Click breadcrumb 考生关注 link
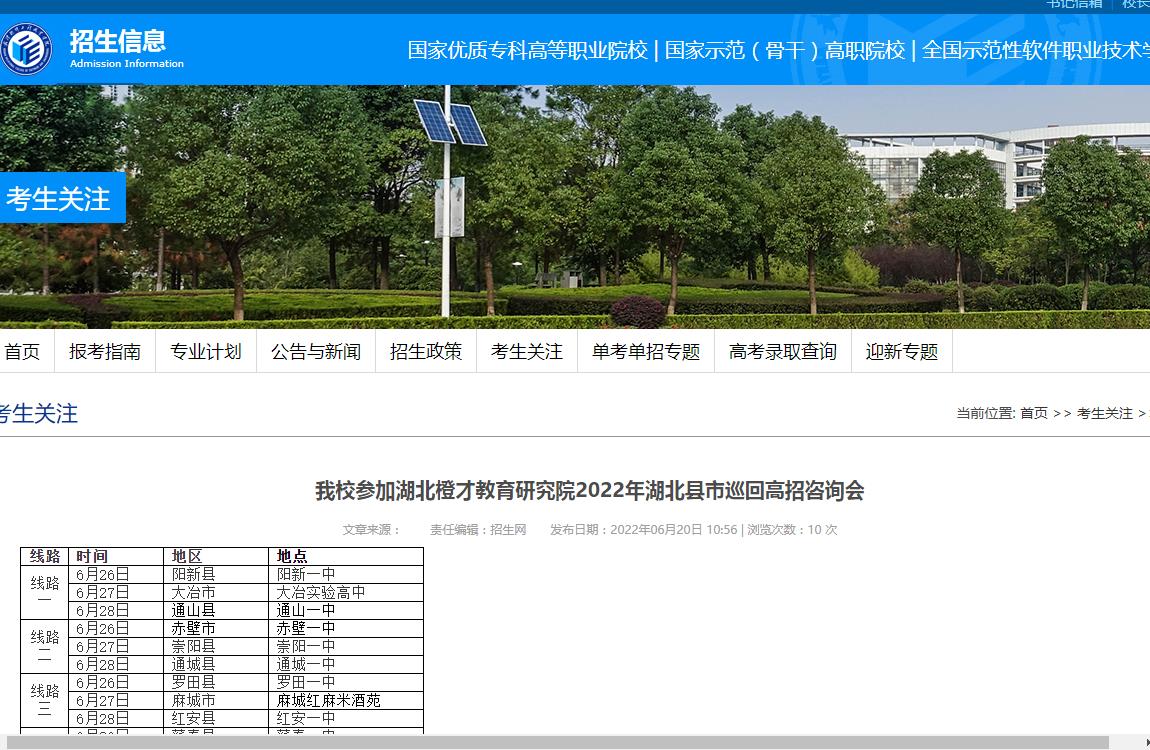The height and width of the screenshot is (750, 1150). point(1105,413)
